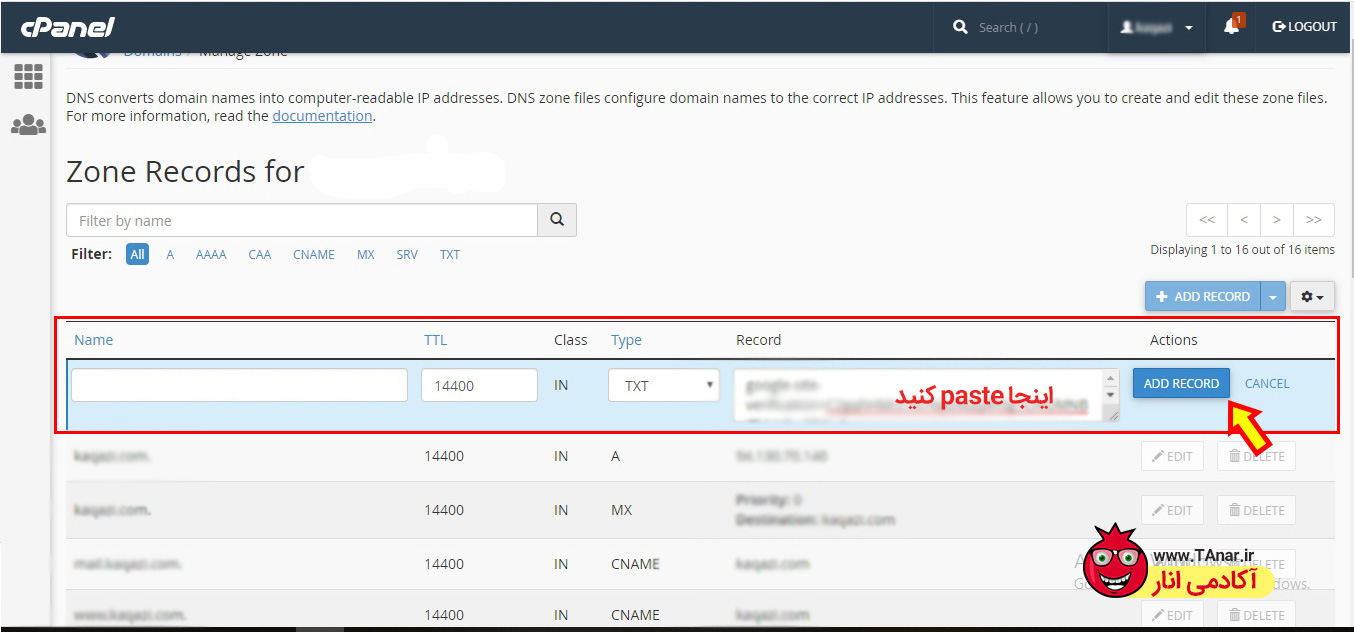
Task: Click the next page arrow
Action: click(1277, 220)
